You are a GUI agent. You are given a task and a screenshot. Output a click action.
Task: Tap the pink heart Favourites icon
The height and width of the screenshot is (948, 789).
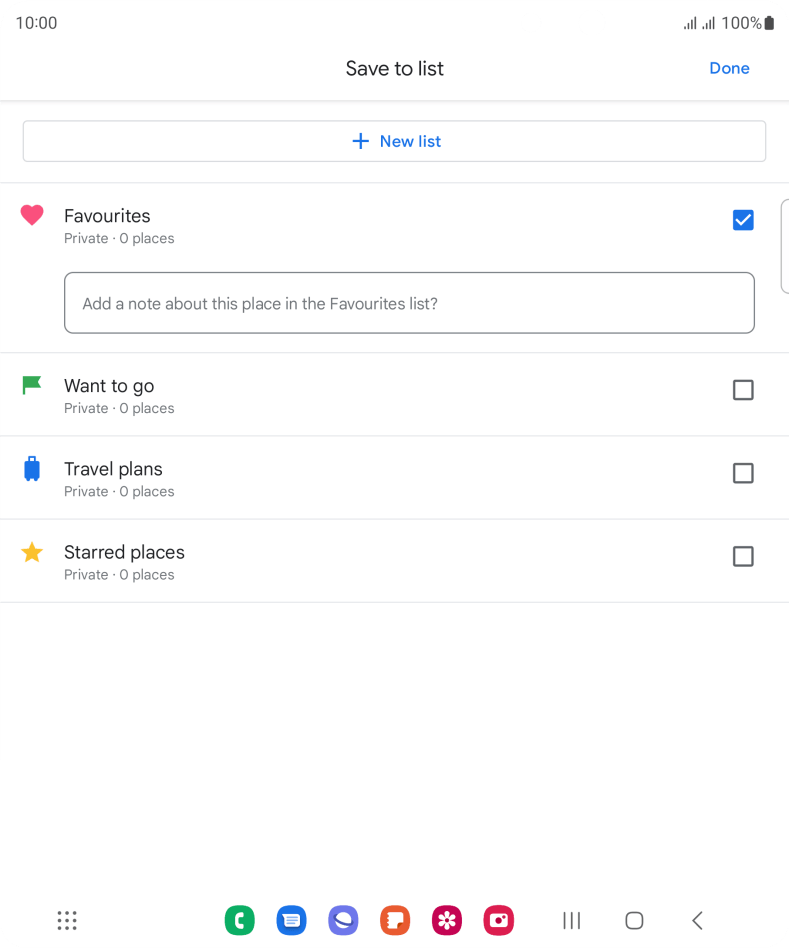[x=32, y=215]
